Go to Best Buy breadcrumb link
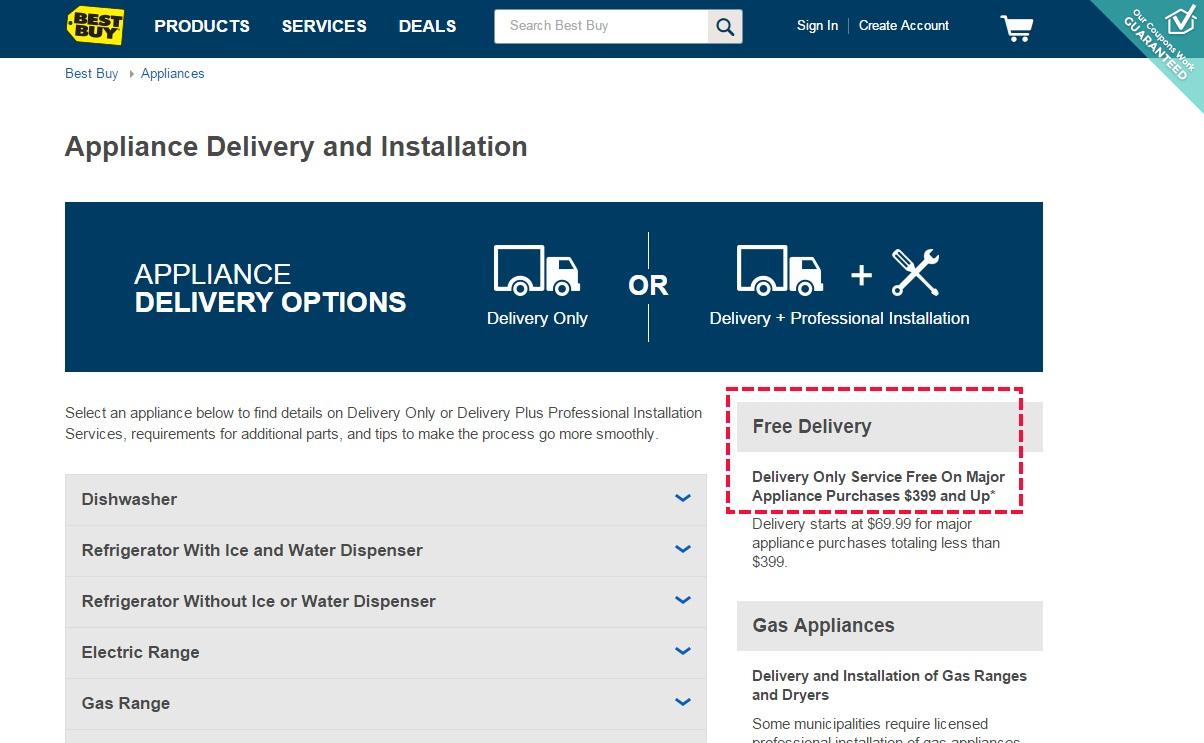The image size is (1204, 743). click(91, 73)
